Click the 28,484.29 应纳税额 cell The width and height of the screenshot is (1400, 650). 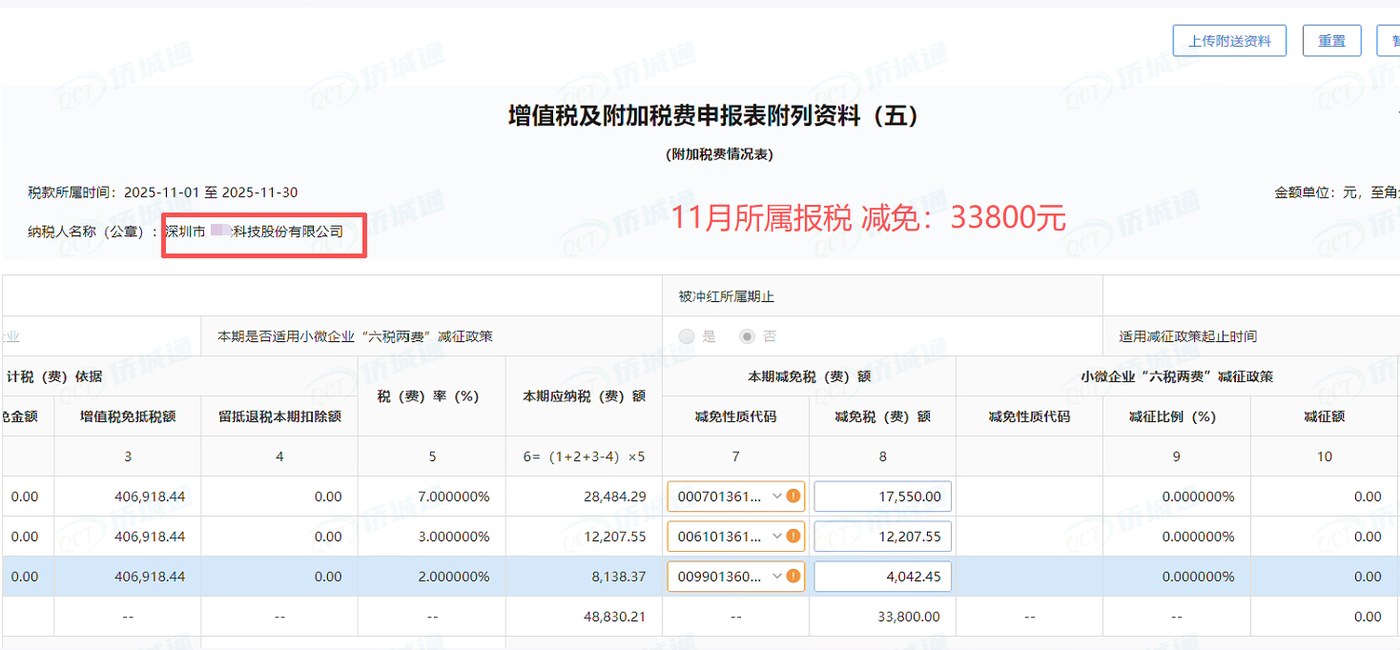tap(584, 496)
